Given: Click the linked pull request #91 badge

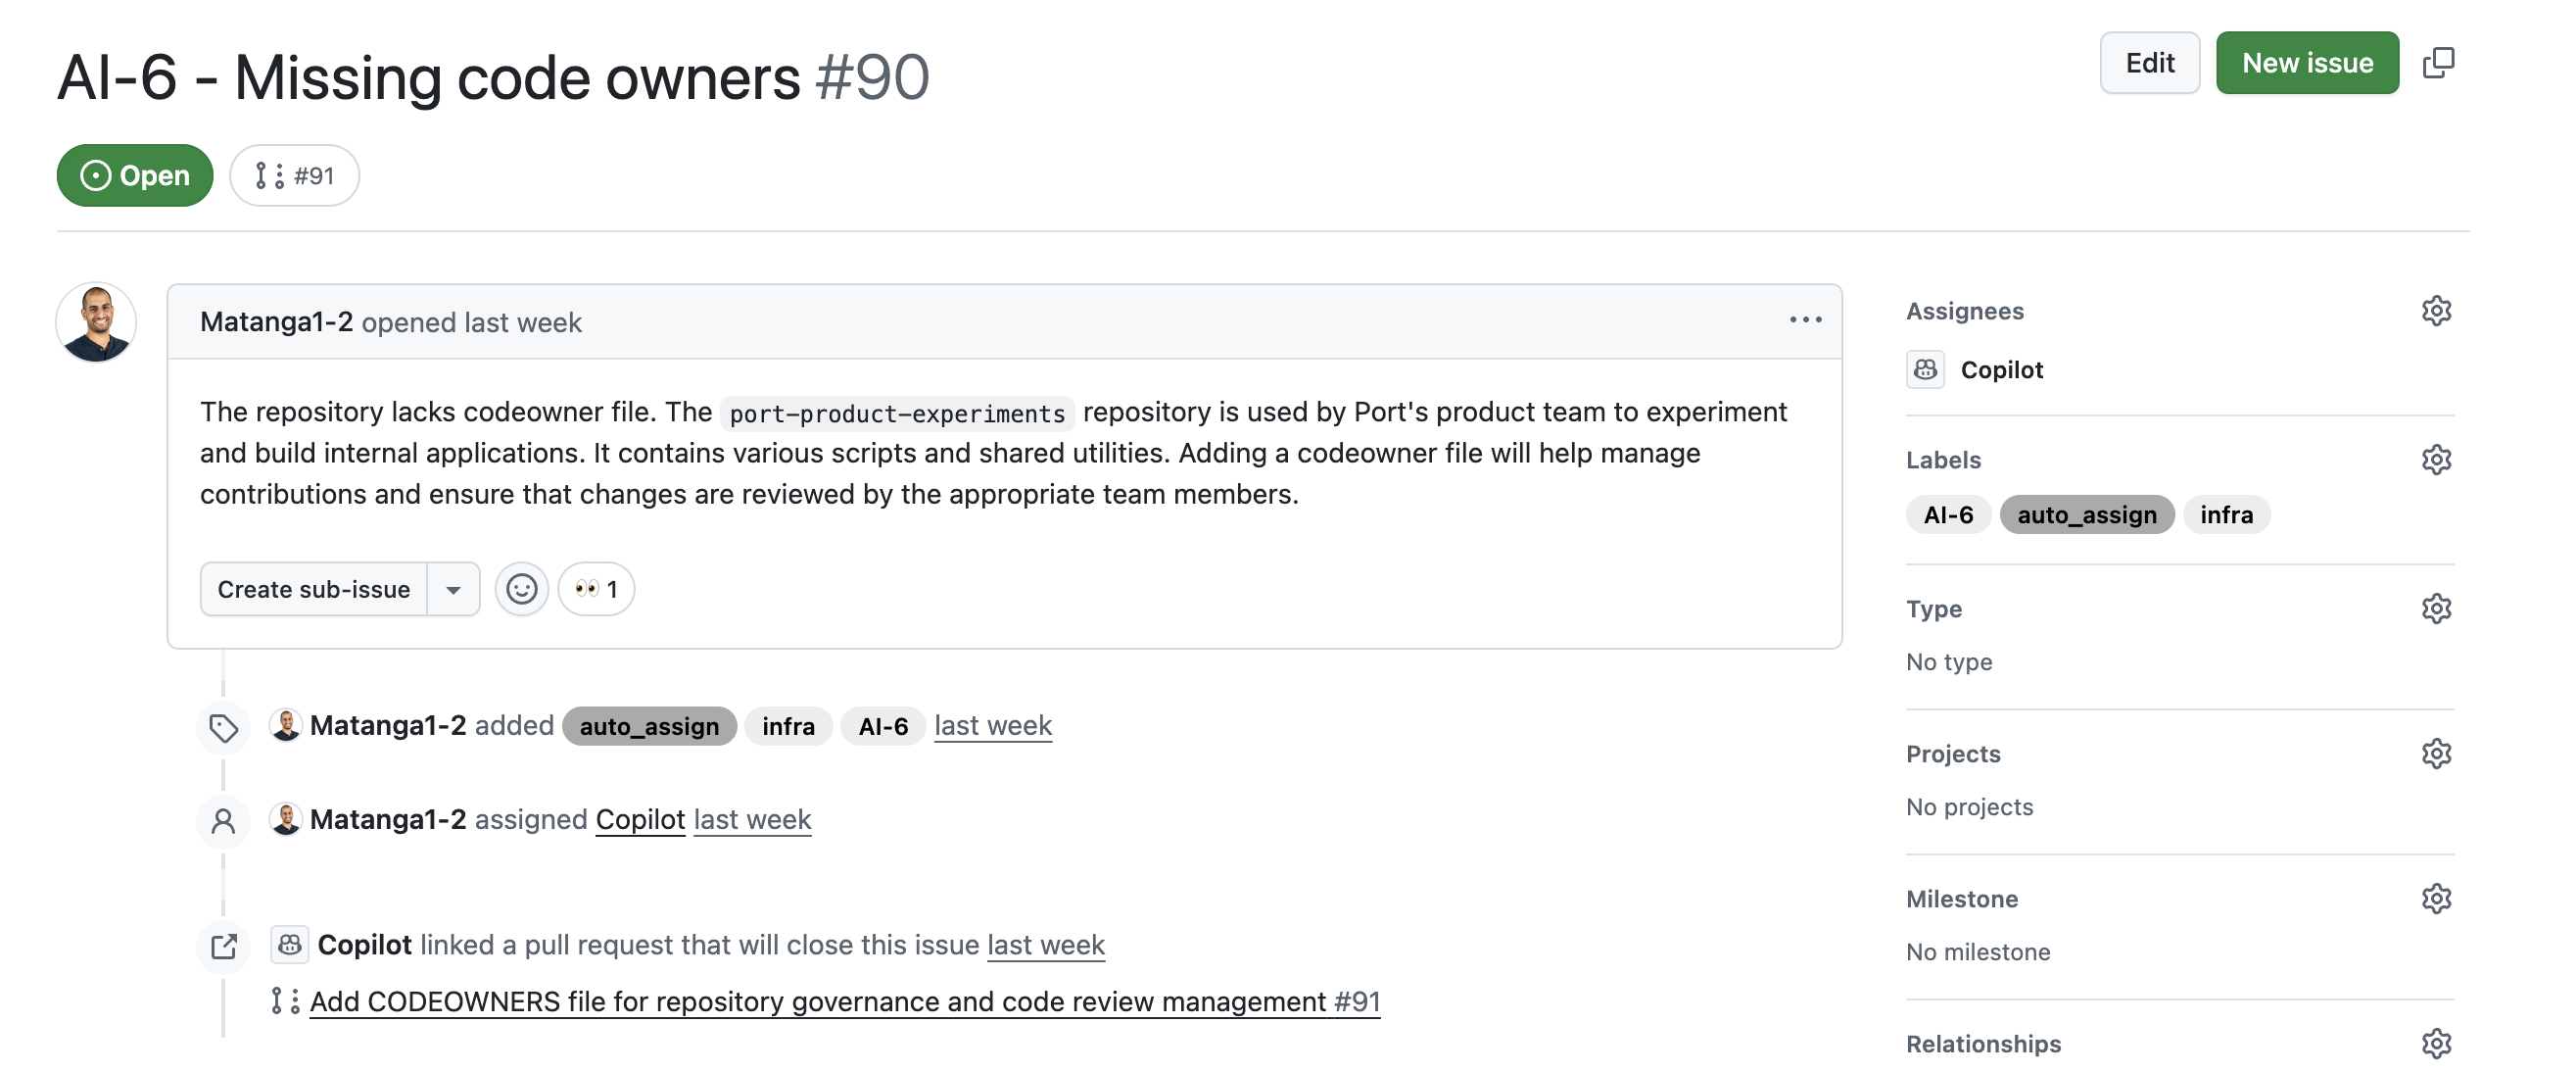Looking at the screenshot, I should click(x=295, y=176).
